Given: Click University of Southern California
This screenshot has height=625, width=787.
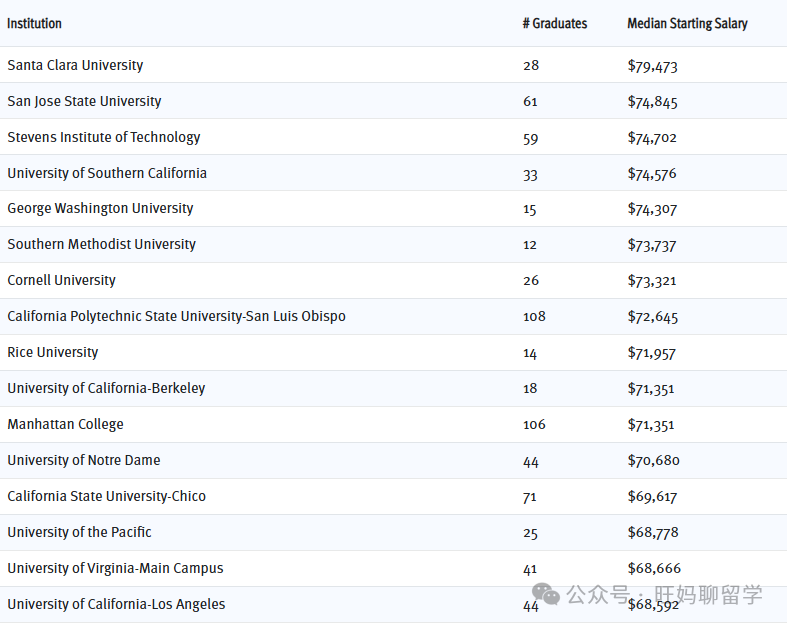Looking at the screenshot, I should (x=107, y=173).
